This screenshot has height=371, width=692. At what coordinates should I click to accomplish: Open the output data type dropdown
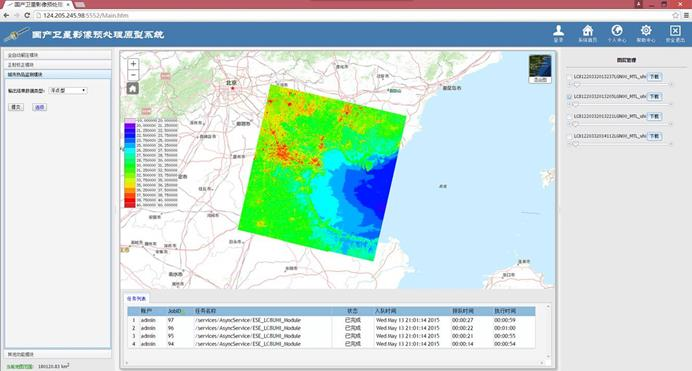pyautogui.click(x=68, y=90)
